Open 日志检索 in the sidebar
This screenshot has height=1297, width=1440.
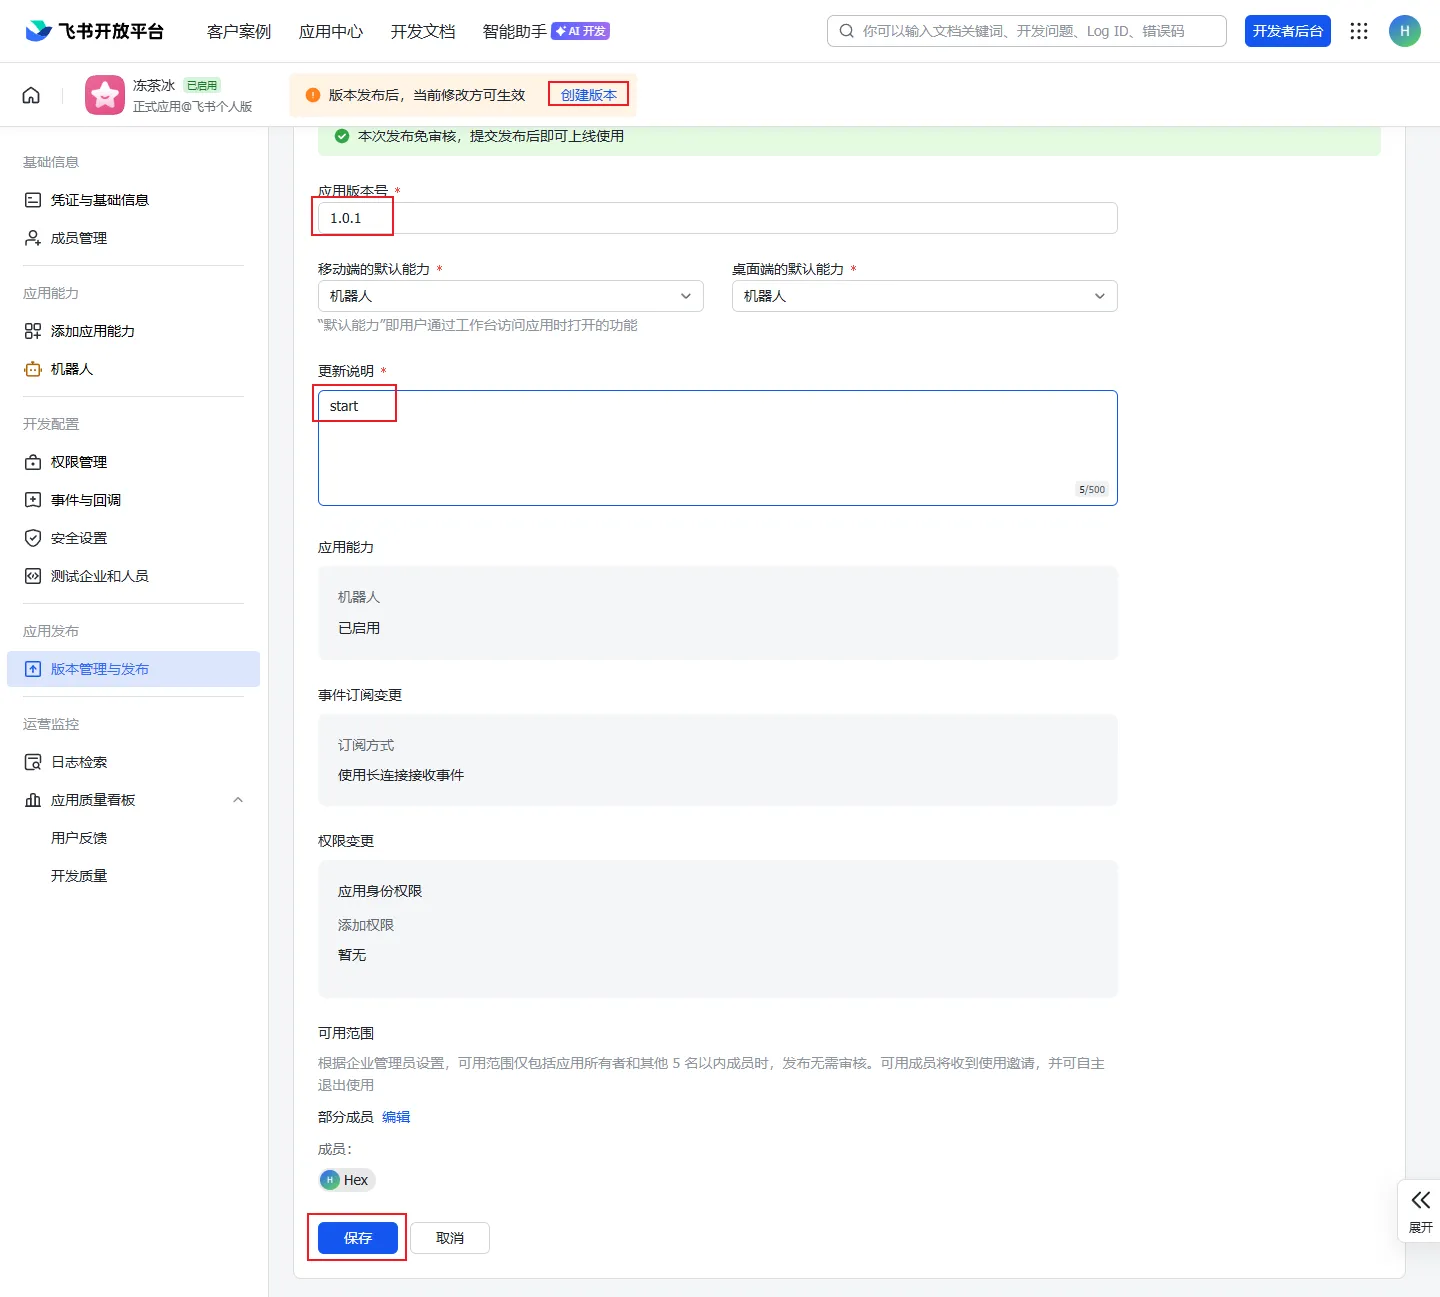[x=79, y=762]
